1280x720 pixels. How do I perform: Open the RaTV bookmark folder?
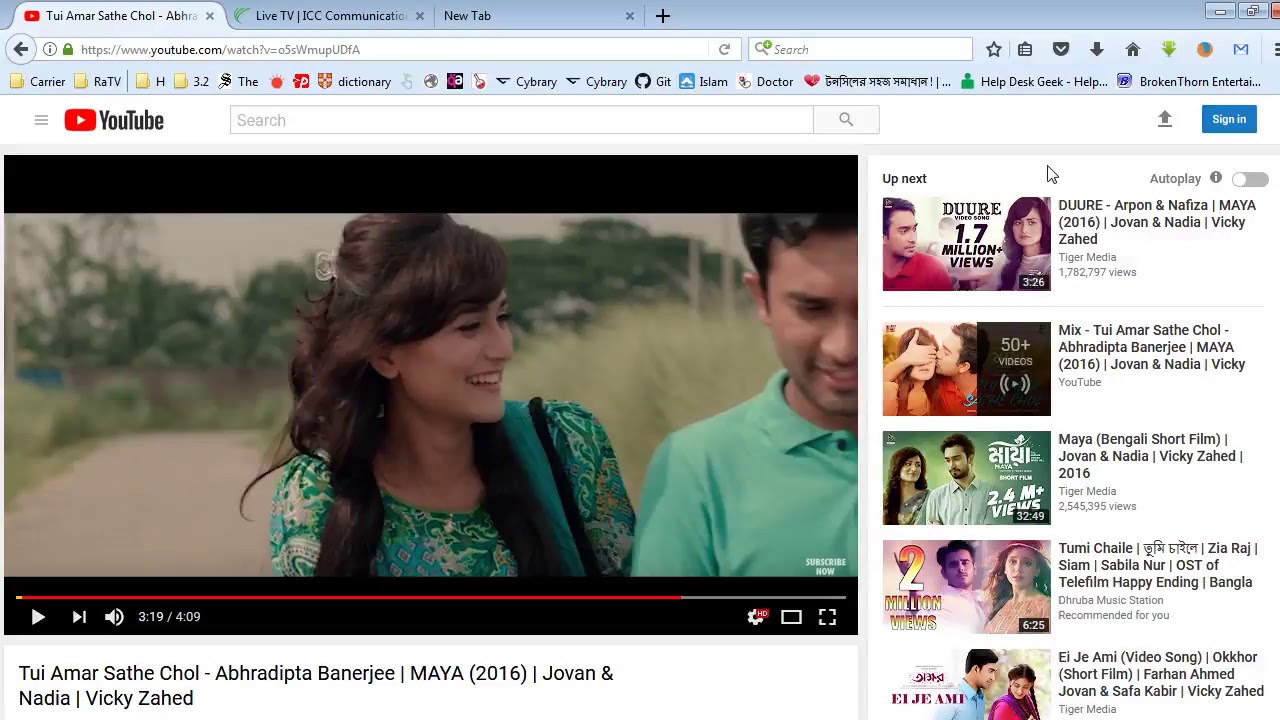click(x=97, y=82)
